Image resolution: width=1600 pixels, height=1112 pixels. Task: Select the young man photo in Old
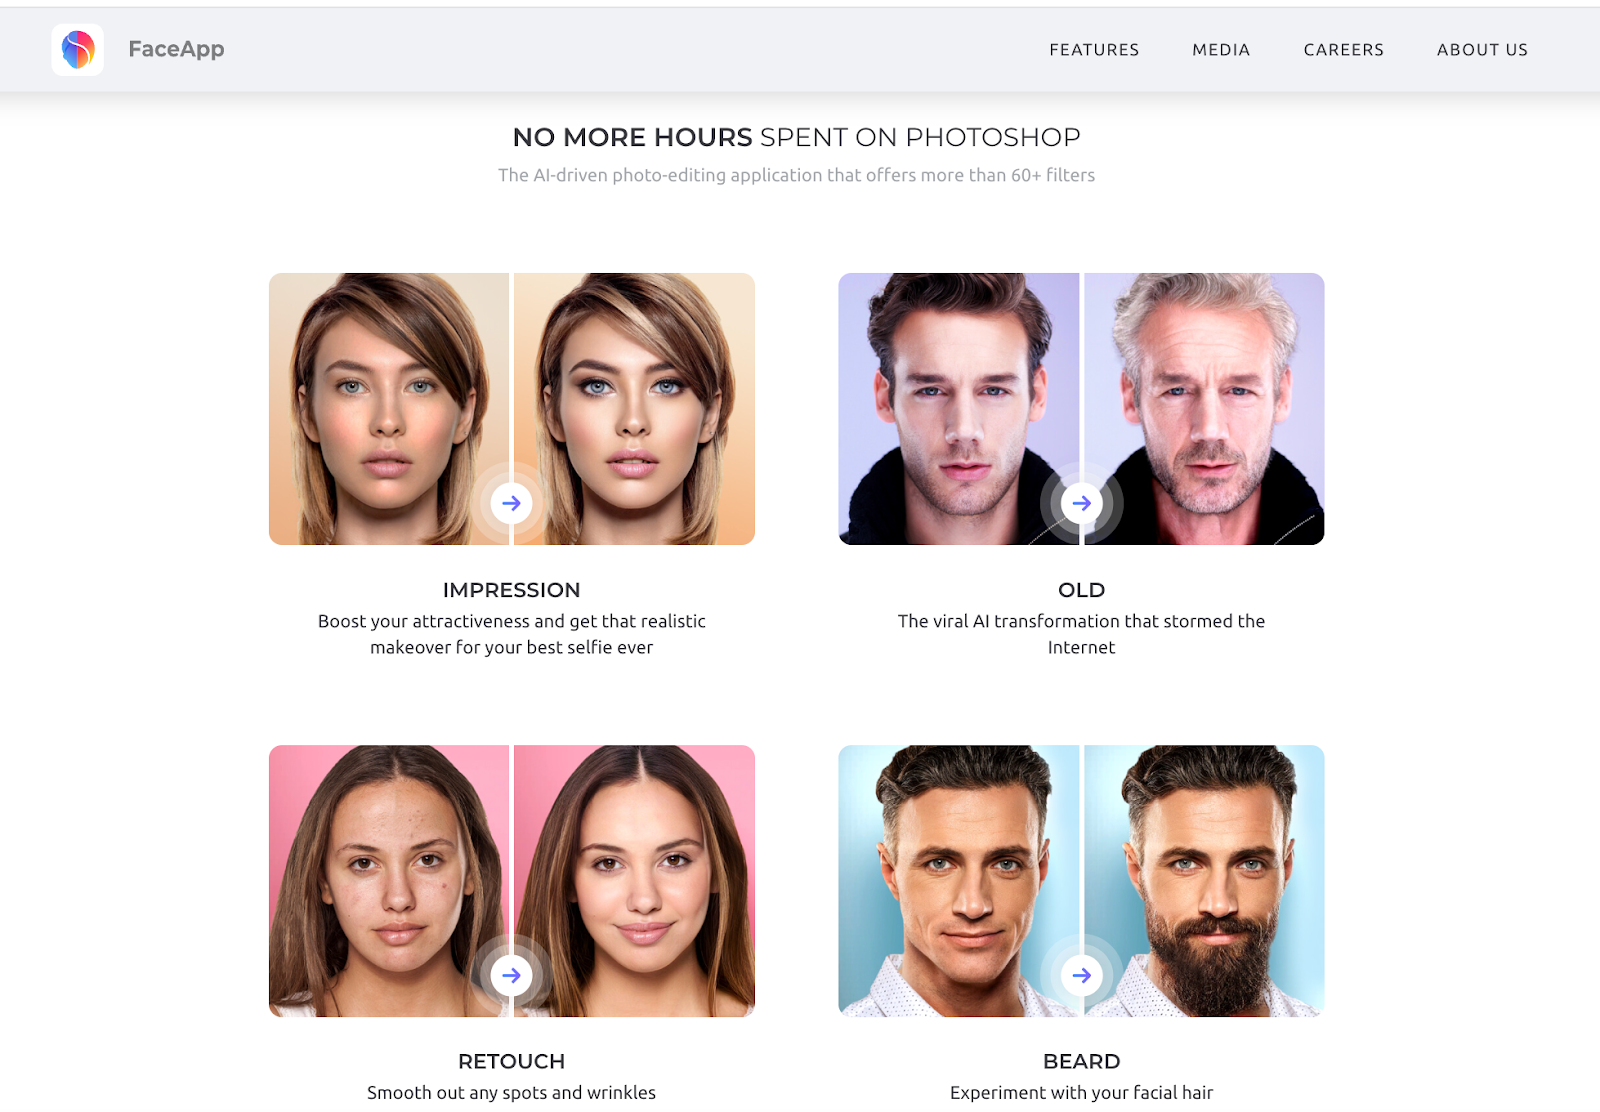coord(959,409)
